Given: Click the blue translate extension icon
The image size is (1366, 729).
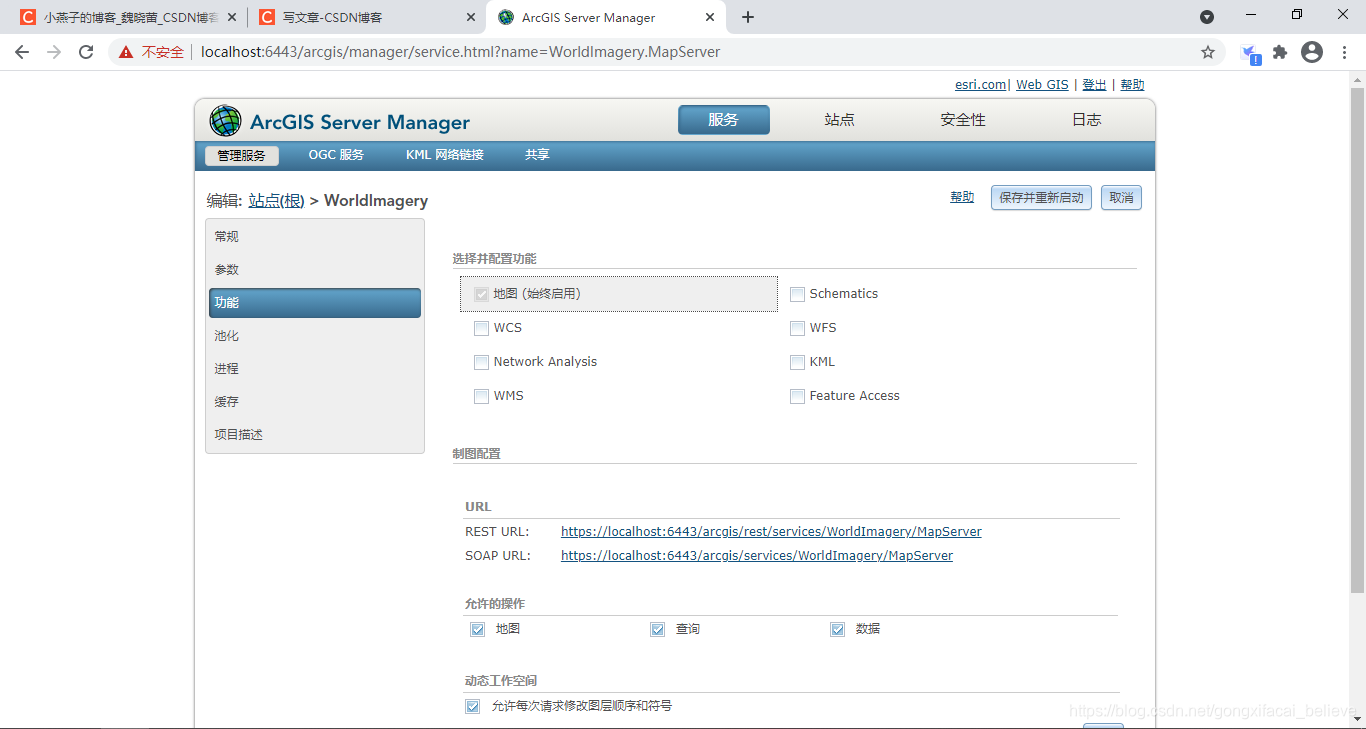Looking at the screenshot, I should (x=1250, y=54).
